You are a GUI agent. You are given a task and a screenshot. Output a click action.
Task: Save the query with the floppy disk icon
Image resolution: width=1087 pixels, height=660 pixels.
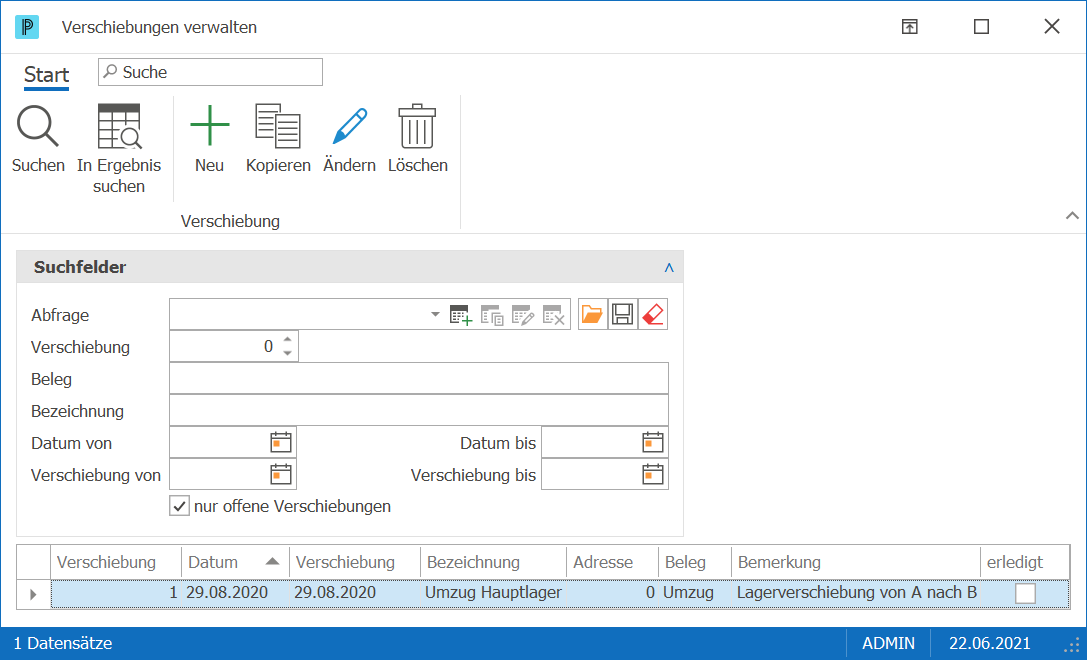click(623, 314)
